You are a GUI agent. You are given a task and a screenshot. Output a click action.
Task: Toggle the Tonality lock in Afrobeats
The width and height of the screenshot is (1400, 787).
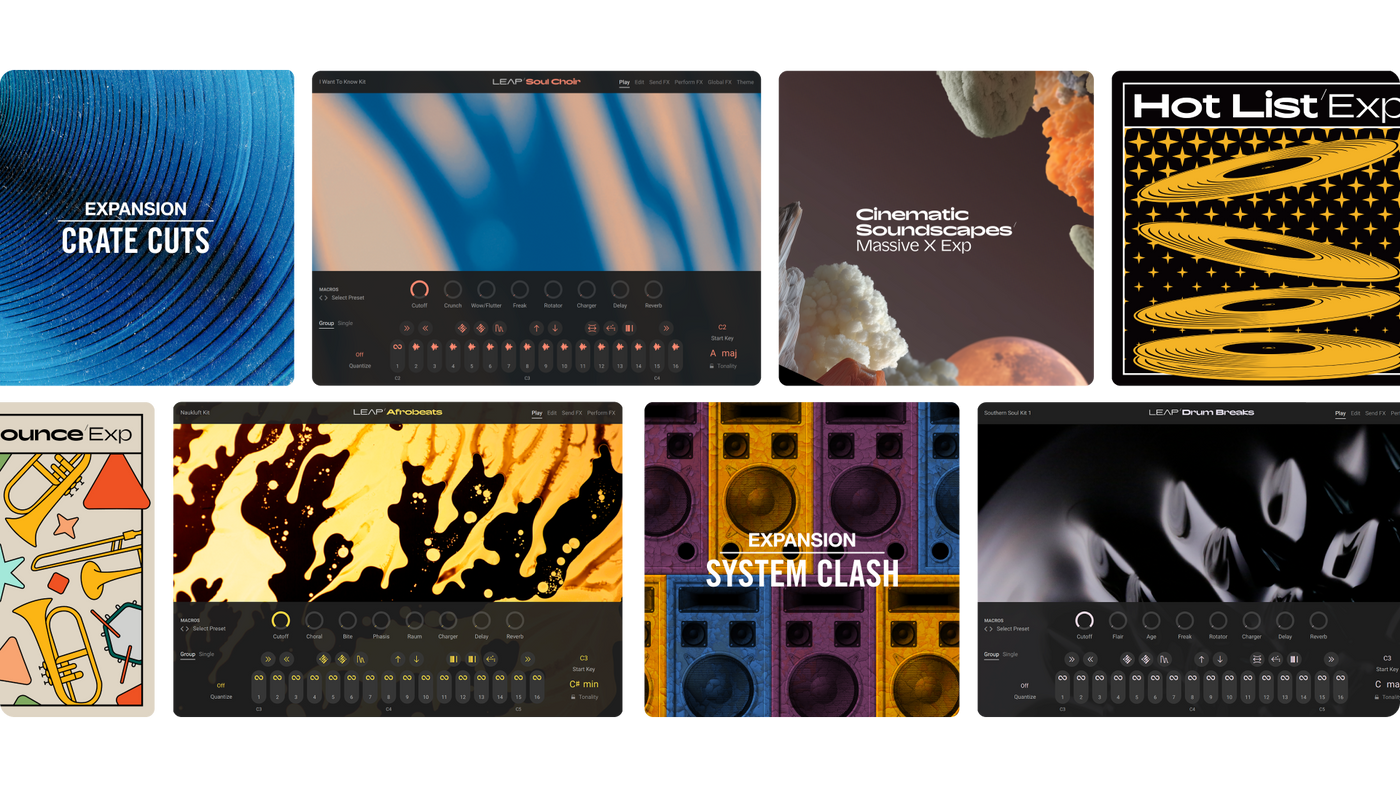[573, 697]
